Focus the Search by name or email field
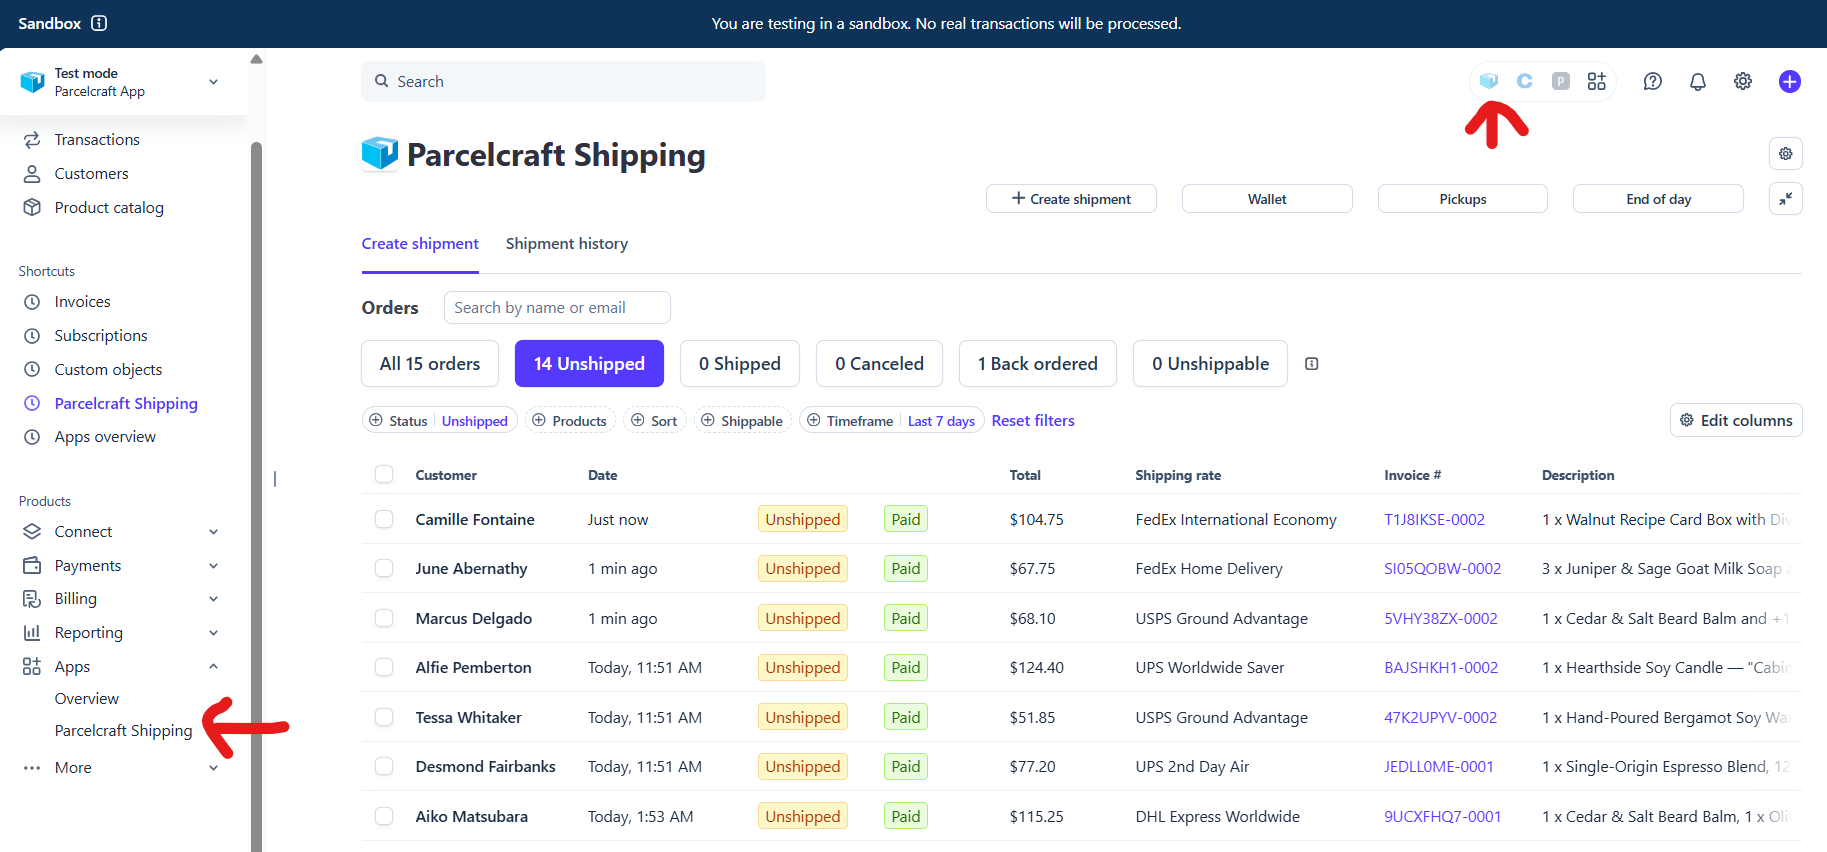1827x852 pixels. (x=557, y=308)
